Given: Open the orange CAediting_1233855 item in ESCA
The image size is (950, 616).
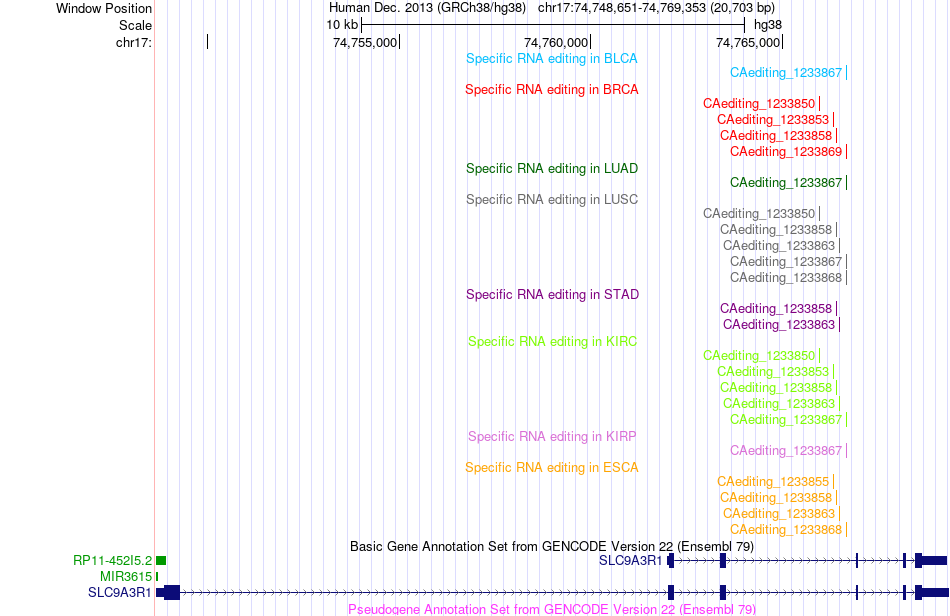Looking at the screenshot, I should (772, 482).
